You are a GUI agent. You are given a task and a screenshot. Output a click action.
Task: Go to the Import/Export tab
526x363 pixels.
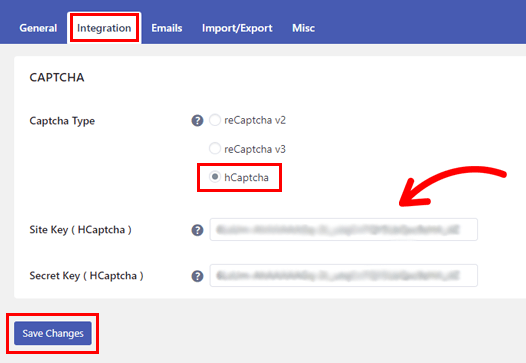click(x=237, y=29)
